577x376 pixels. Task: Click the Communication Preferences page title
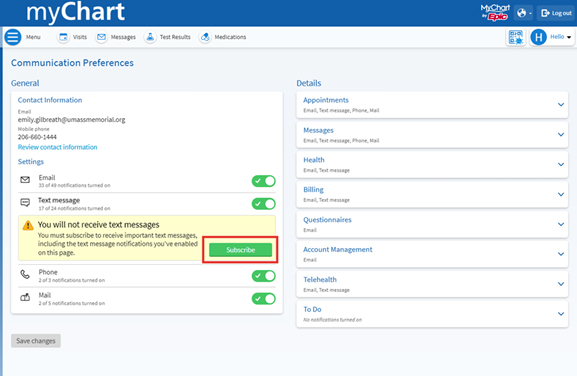tap(72, 63)
